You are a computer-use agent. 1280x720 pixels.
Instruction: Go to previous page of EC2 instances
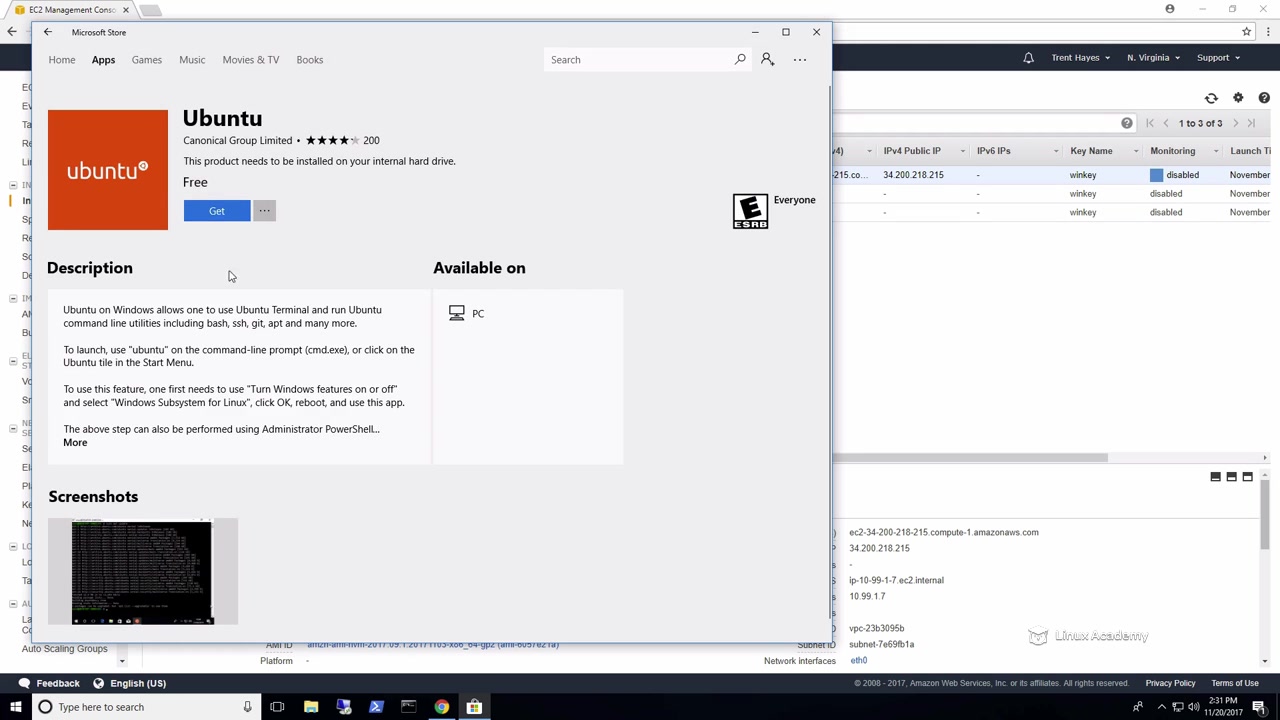(1166, 123)
